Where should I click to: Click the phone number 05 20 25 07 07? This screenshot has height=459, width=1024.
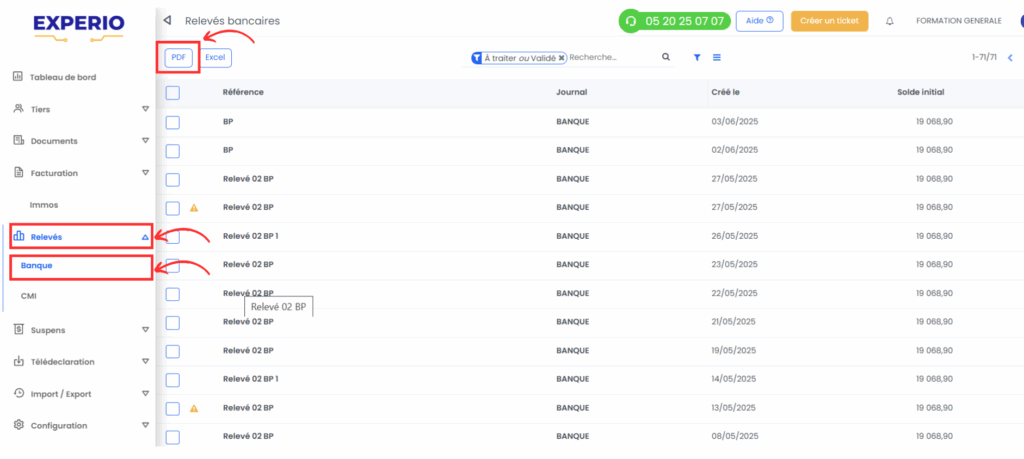[684, 21]
